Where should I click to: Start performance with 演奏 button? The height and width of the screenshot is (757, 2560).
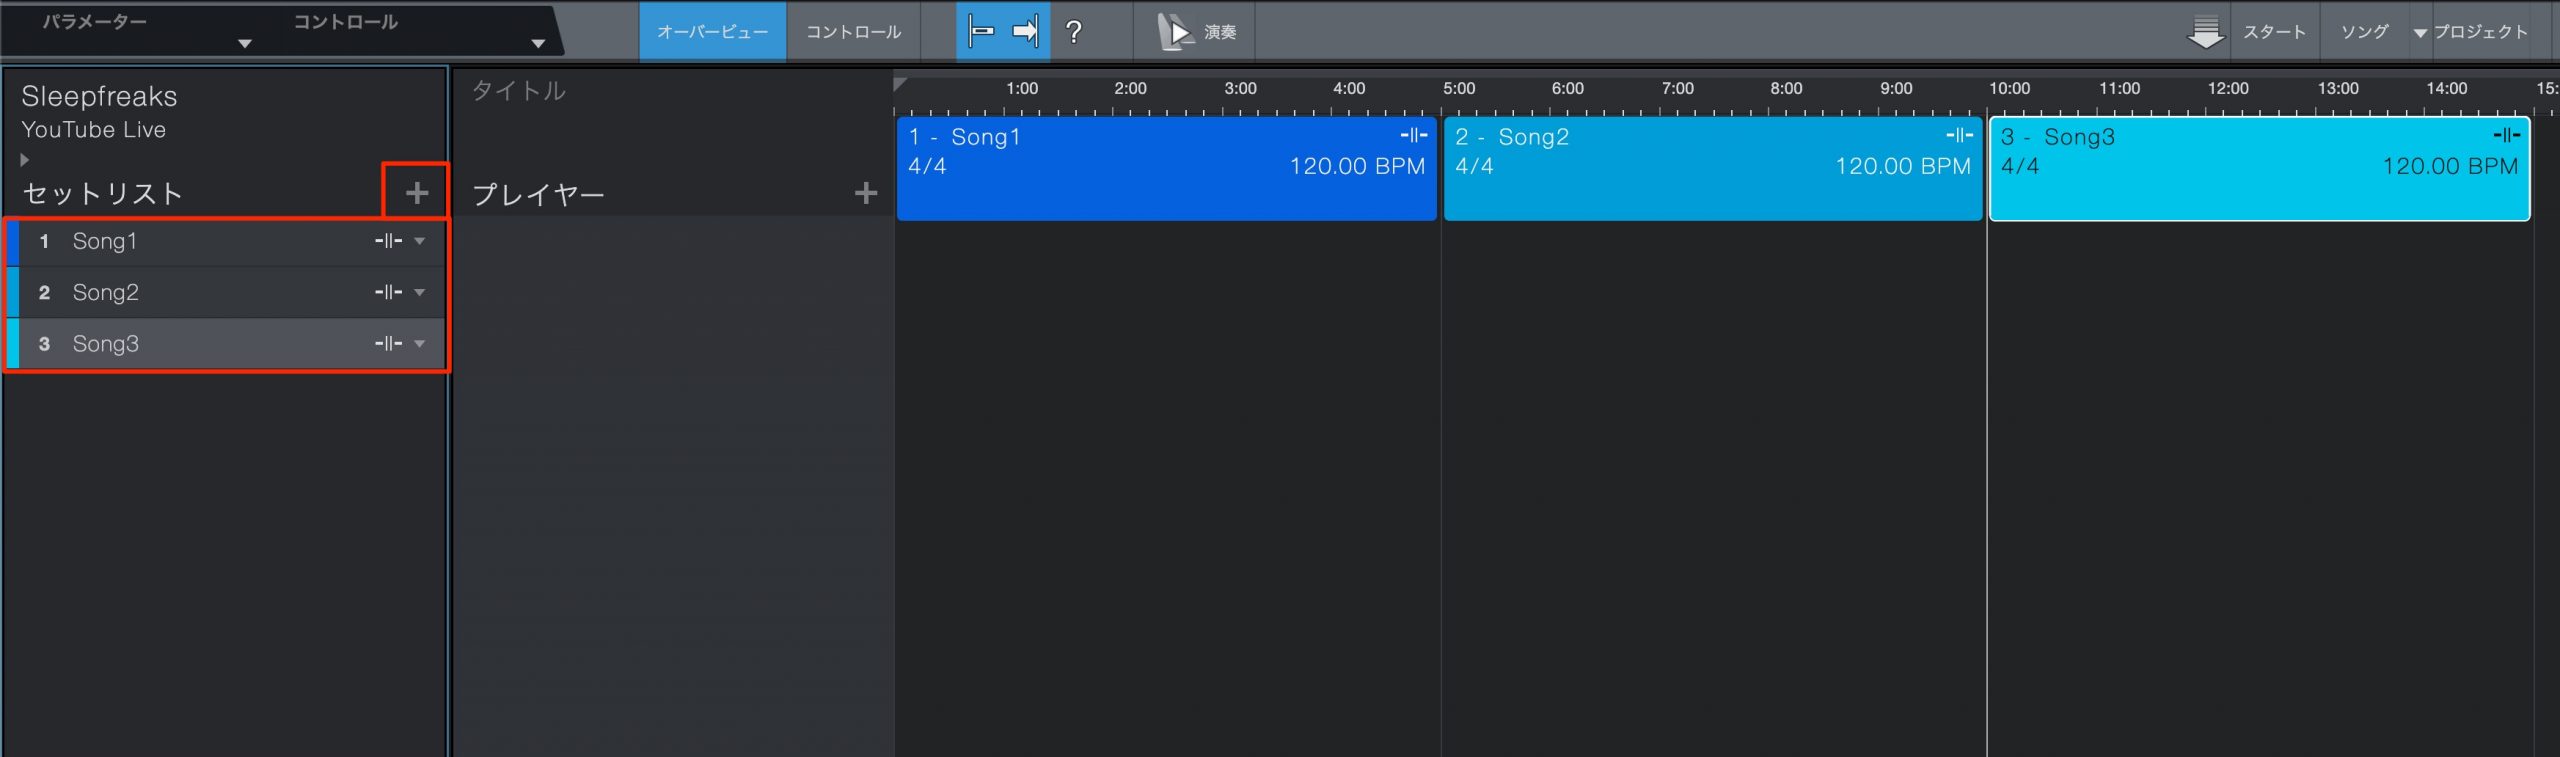tap(1196, 32)
